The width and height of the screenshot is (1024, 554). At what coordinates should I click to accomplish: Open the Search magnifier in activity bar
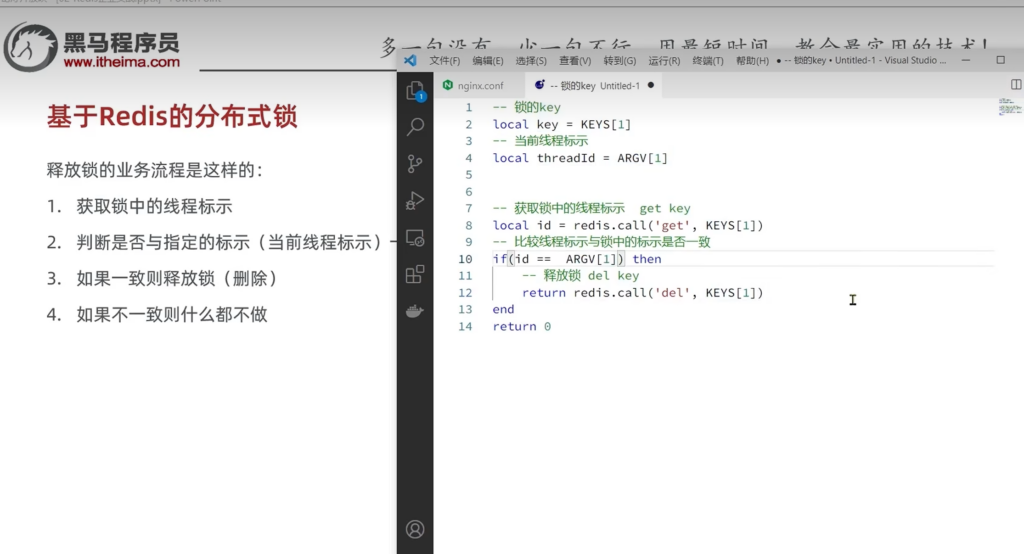click(x=415, y=127)
